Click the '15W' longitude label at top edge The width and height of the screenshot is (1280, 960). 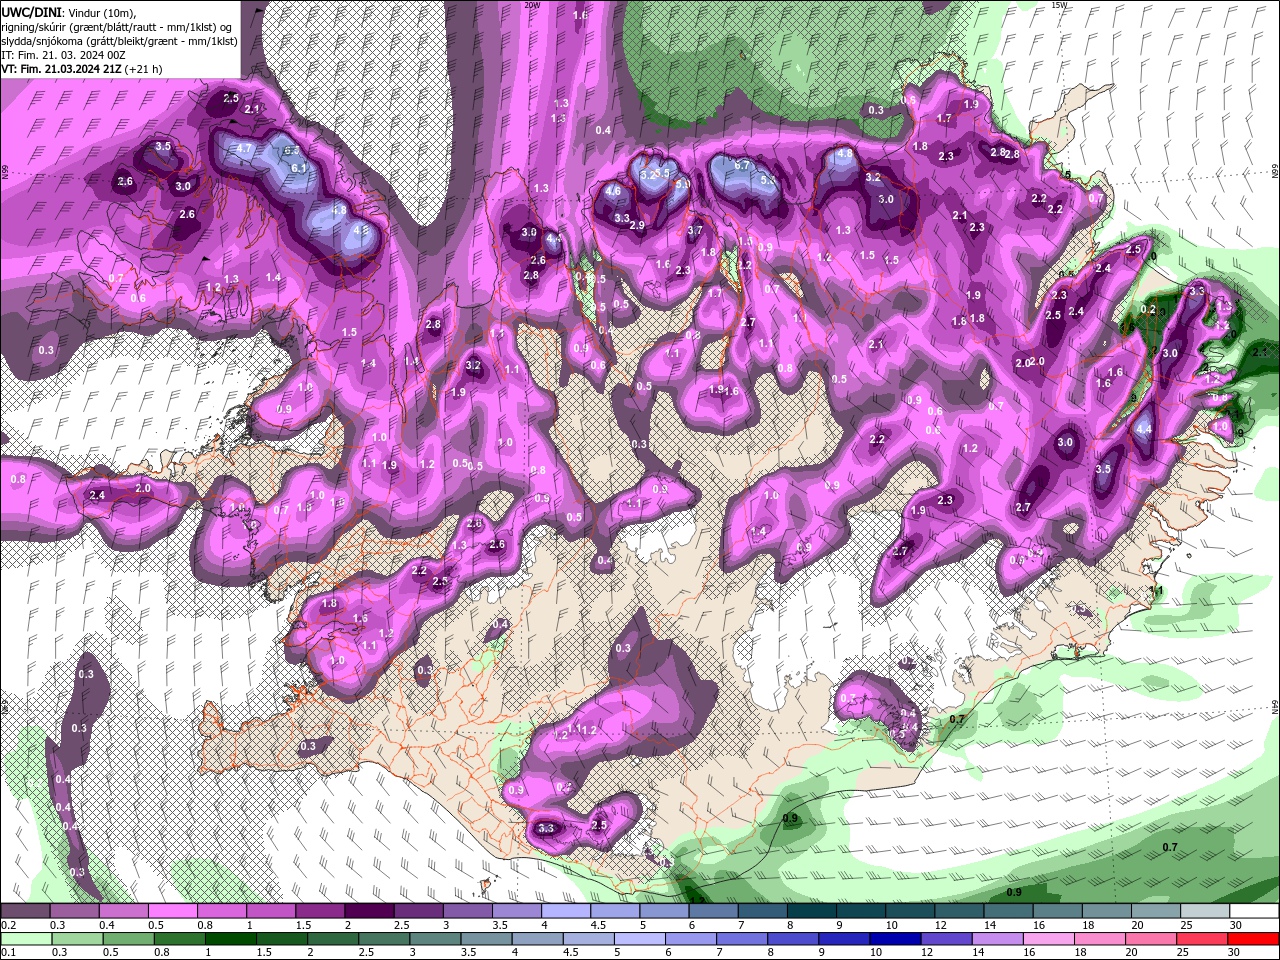(1059, 5)
